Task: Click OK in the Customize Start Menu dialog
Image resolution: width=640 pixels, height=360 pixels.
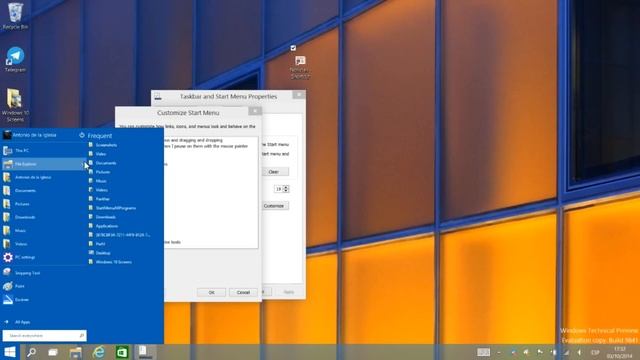Action: point(211,293)
